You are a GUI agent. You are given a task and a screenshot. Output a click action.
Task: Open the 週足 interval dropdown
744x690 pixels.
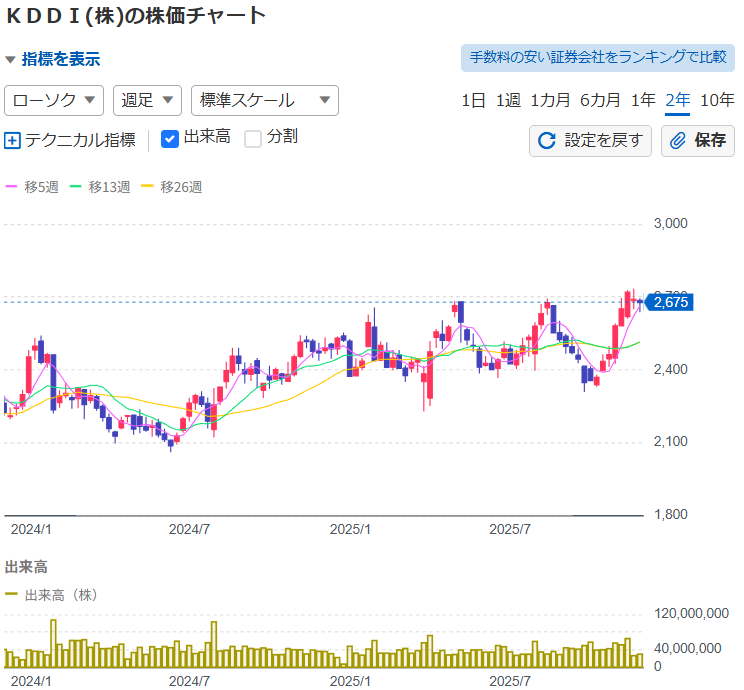[x=147, y=100]
